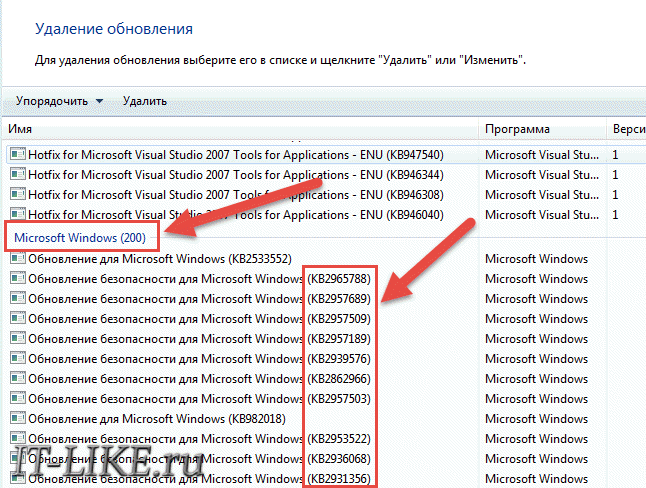Click the Удалить toolbar button
Screen dimensions: 646x488
tap(145, 101)
